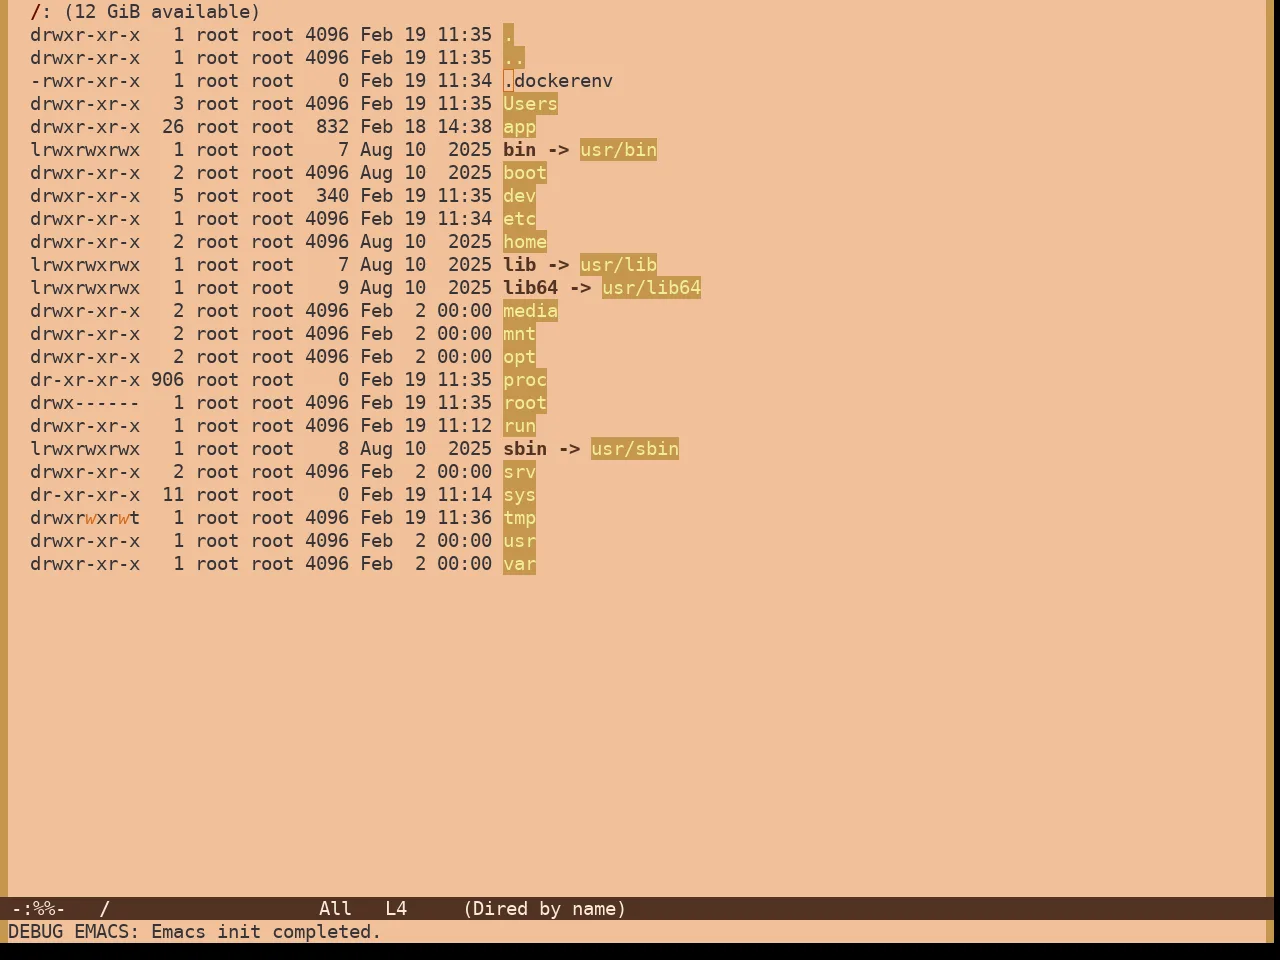The width and height of the screenshot is (1280, 960).
Task: Click the usr/lib64 symlink target
Action: coord(651,288)
